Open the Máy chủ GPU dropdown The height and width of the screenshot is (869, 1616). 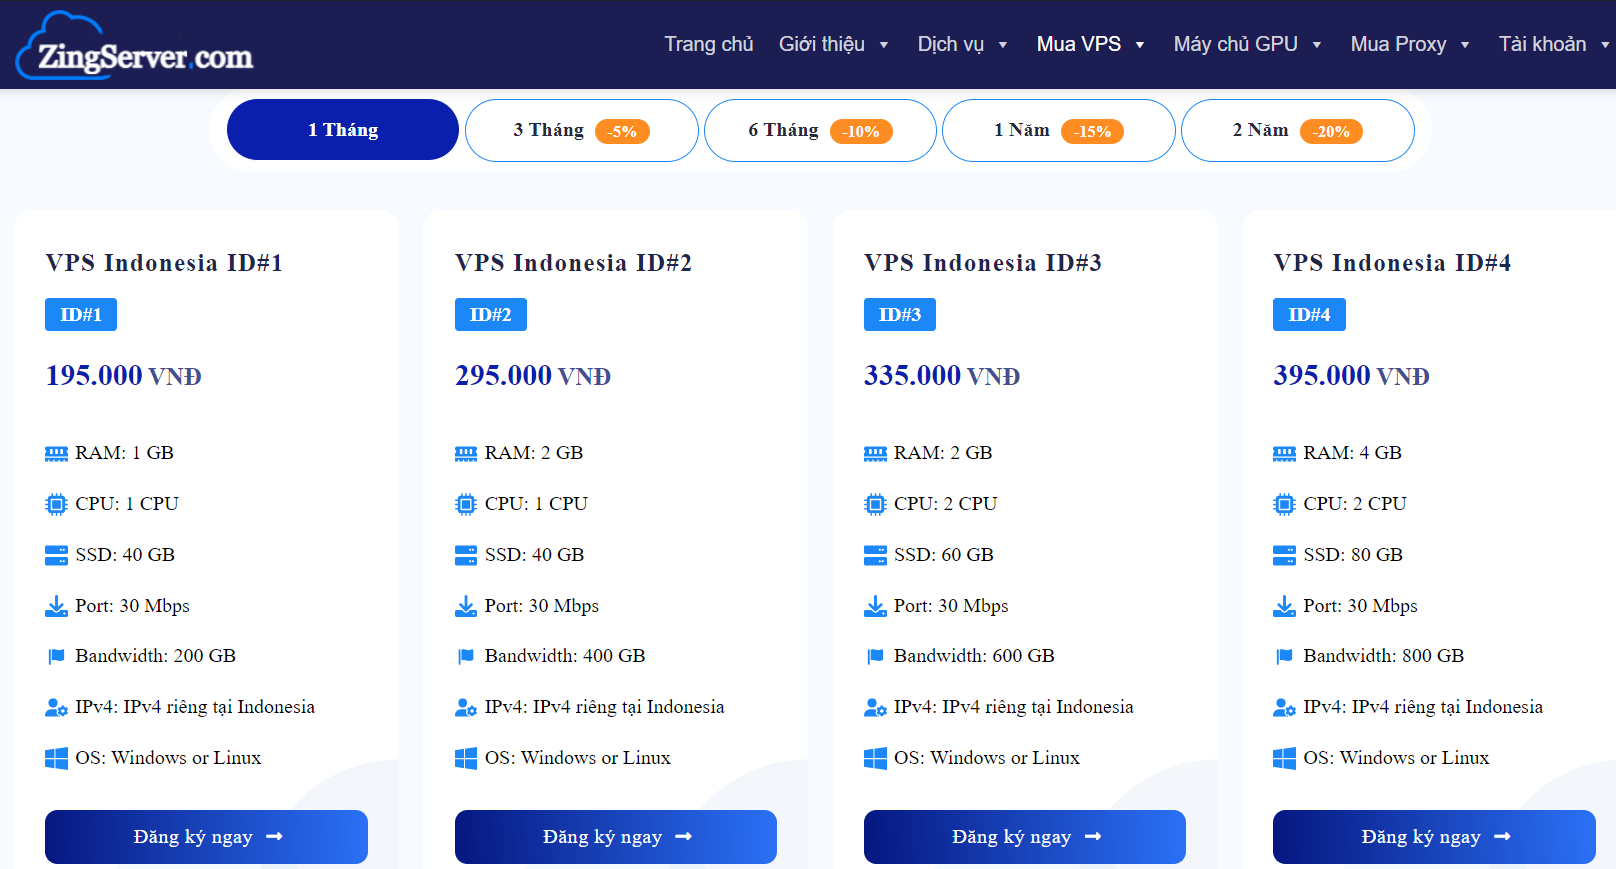coord(1247,44)
